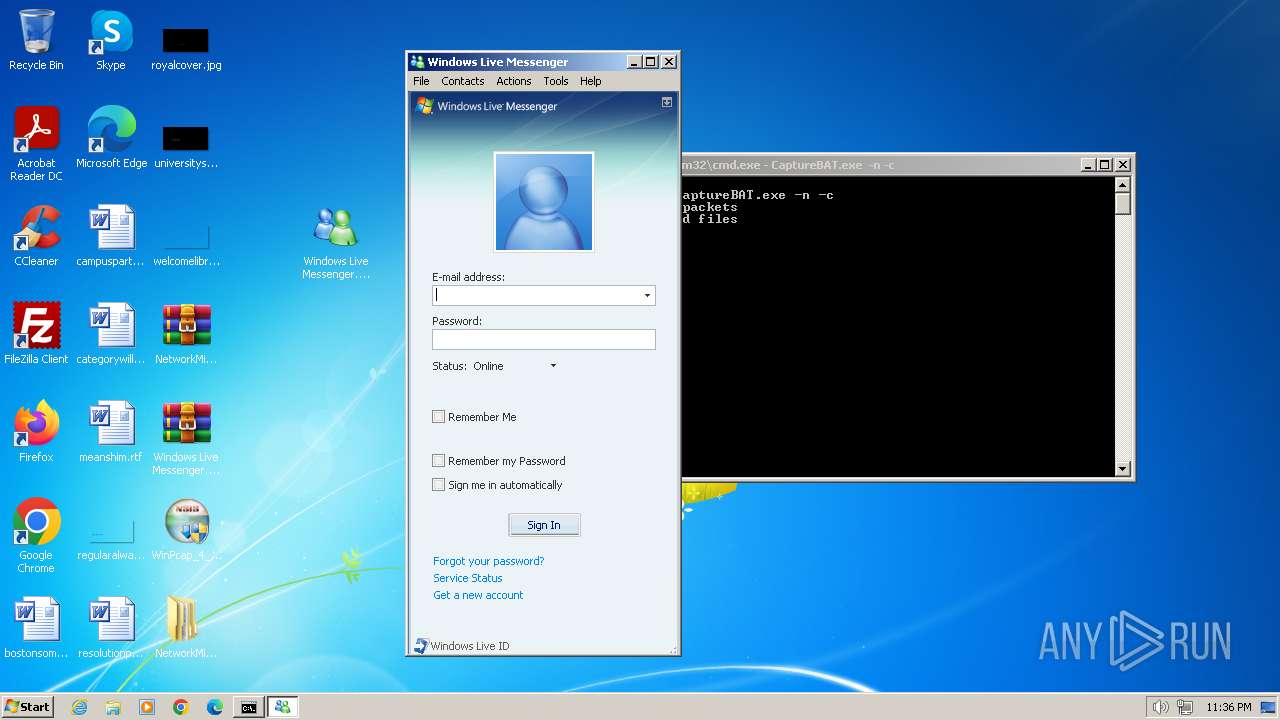This screenshot has height=720, width=1280.
Task: Click cmd window scrollbar down arrow
Action: [x=1122, y=469]
